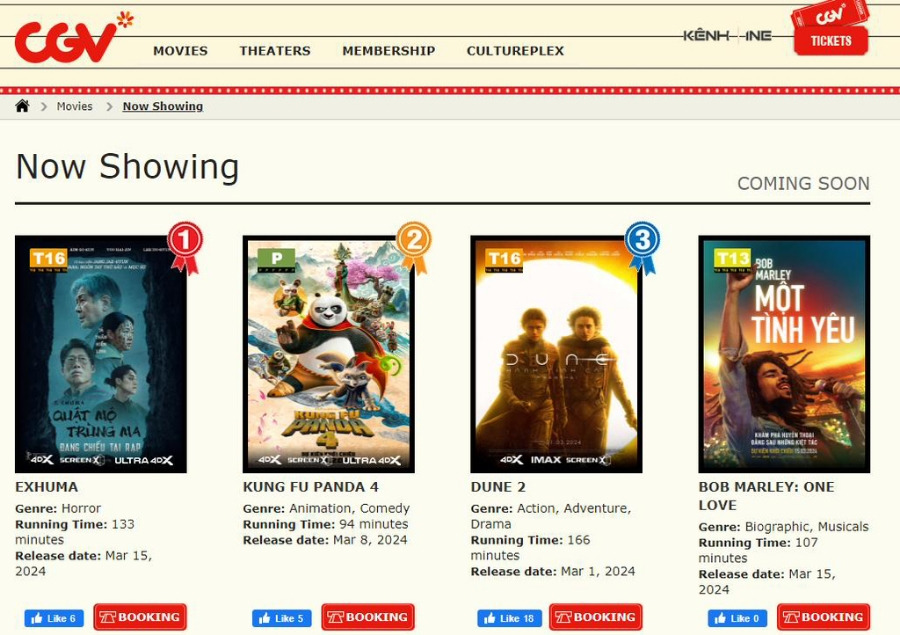Book tickets for Exhuma
Screen dimensions: 900x635
140,617
